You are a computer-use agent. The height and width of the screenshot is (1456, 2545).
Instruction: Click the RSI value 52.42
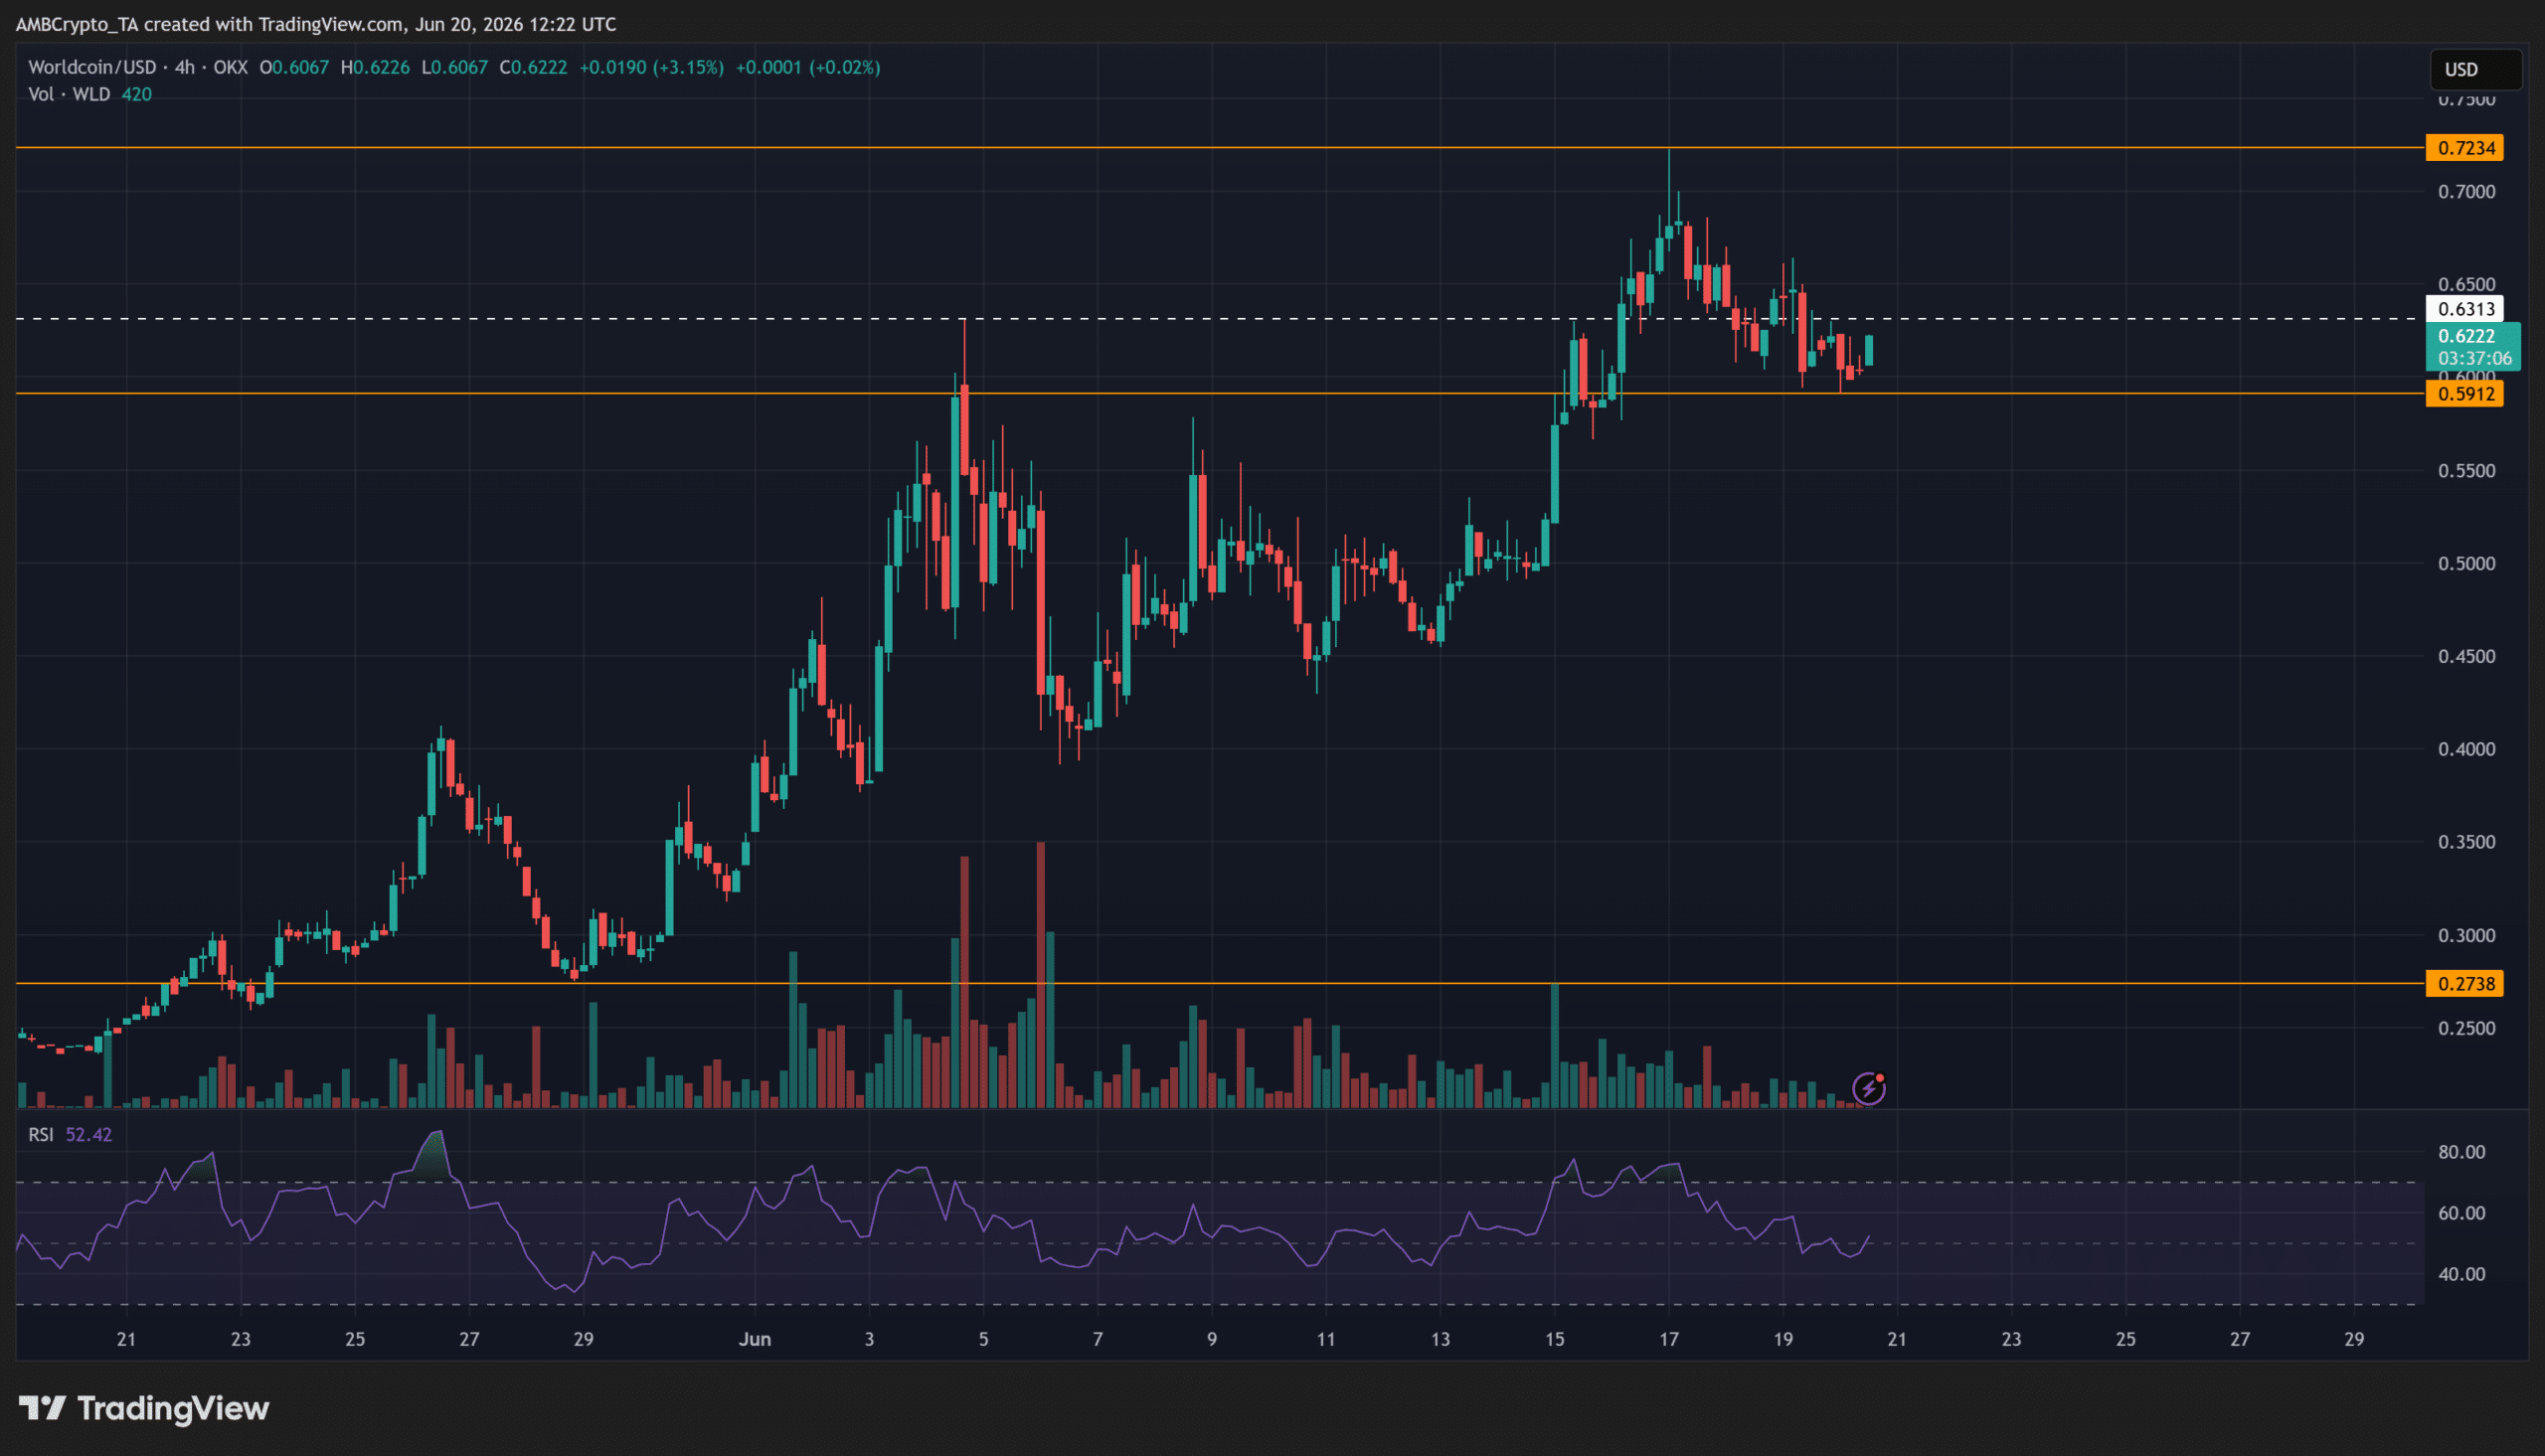tap(89, 1134)
